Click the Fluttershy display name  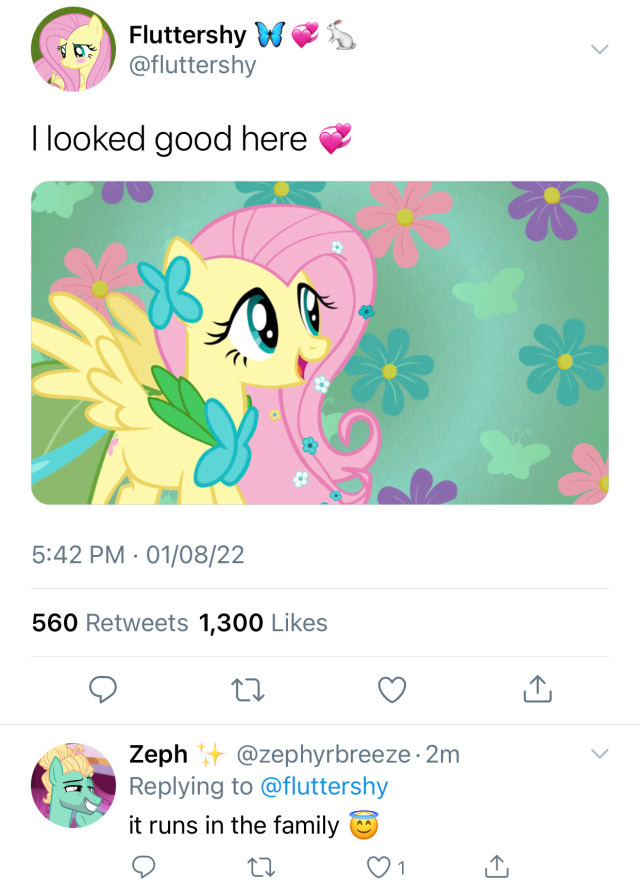point(187,35)
